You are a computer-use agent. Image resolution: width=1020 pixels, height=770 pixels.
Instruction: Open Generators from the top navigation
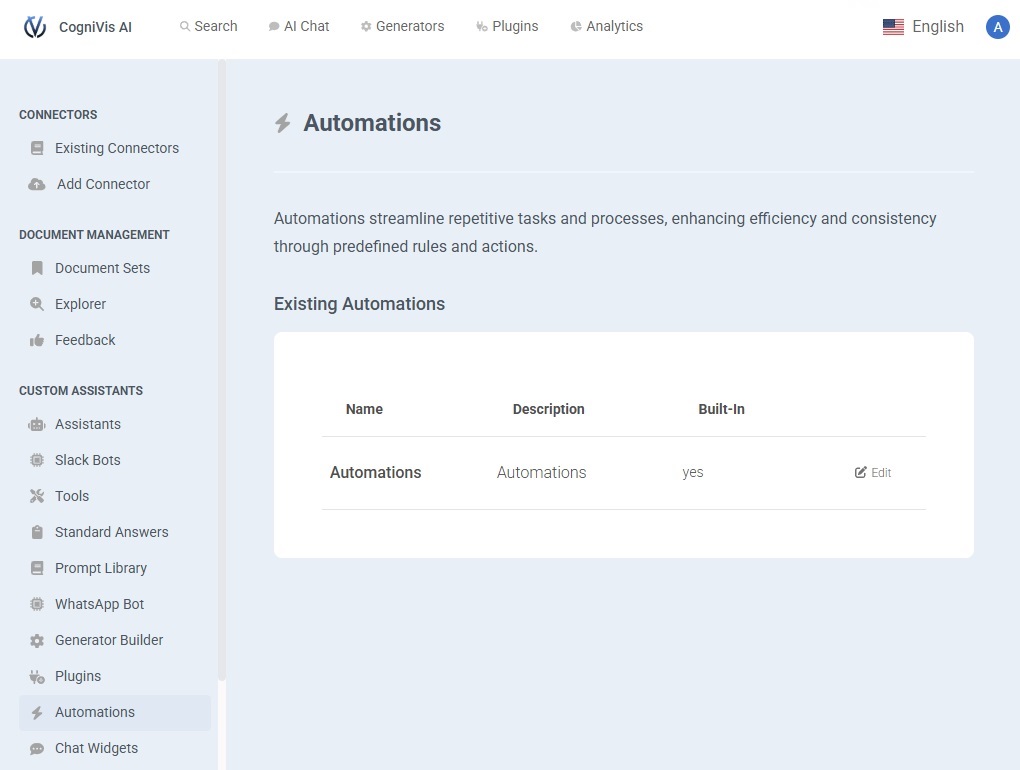[402, 26]
